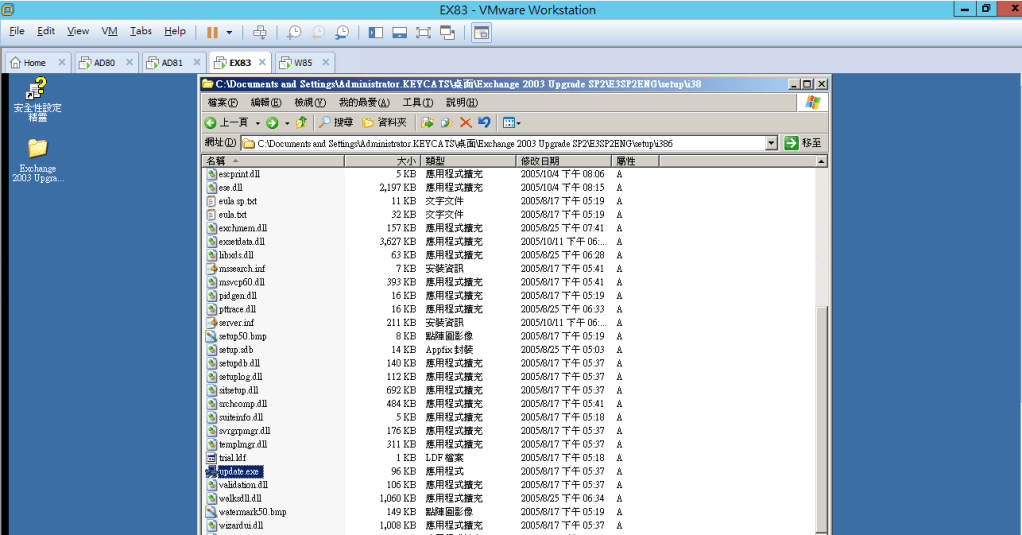Image resolution: width=1022 pixels, height=535 pixels.
Task: Open the Explorer views dropdown button
Action: pos(511,122)
